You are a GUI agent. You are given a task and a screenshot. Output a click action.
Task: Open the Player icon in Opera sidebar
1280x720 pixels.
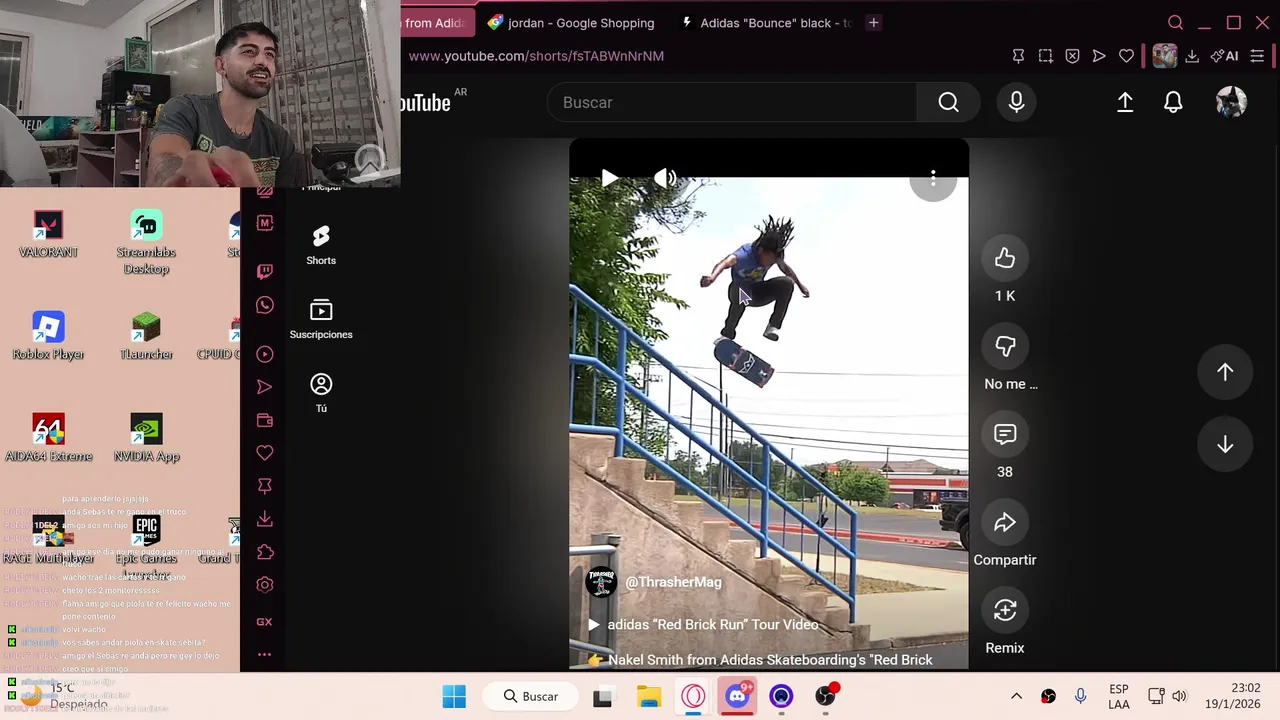(264, 354)
